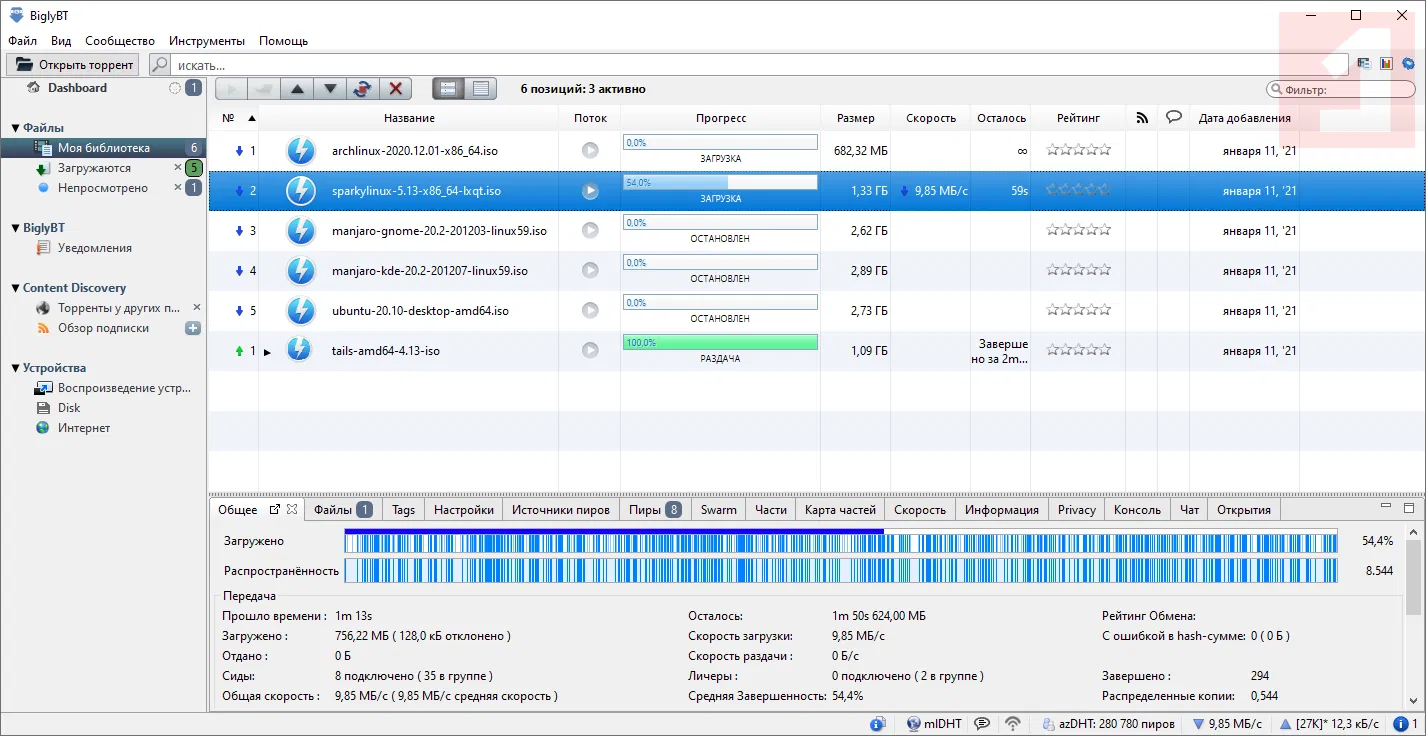Screen dimensions: 1426x736
Task: Collapse the Файлы sidebar section
Action: 16,128
